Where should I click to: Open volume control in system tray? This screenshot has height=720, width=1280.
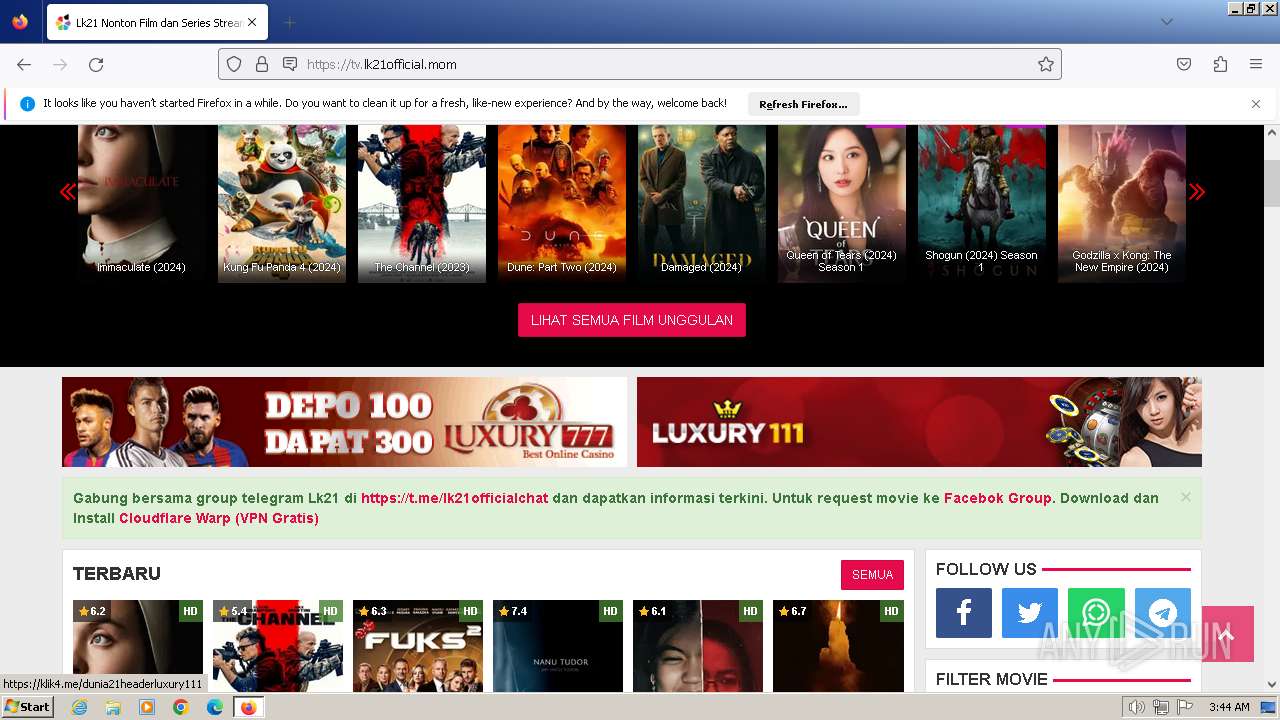(x=1137, y=707)
